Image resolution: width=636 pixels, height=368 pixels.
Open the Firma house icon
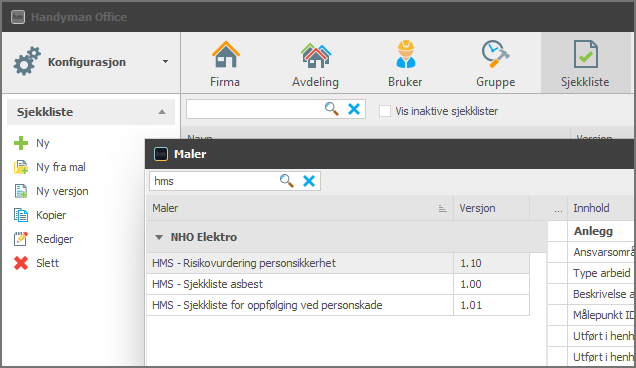click(226, 54)
